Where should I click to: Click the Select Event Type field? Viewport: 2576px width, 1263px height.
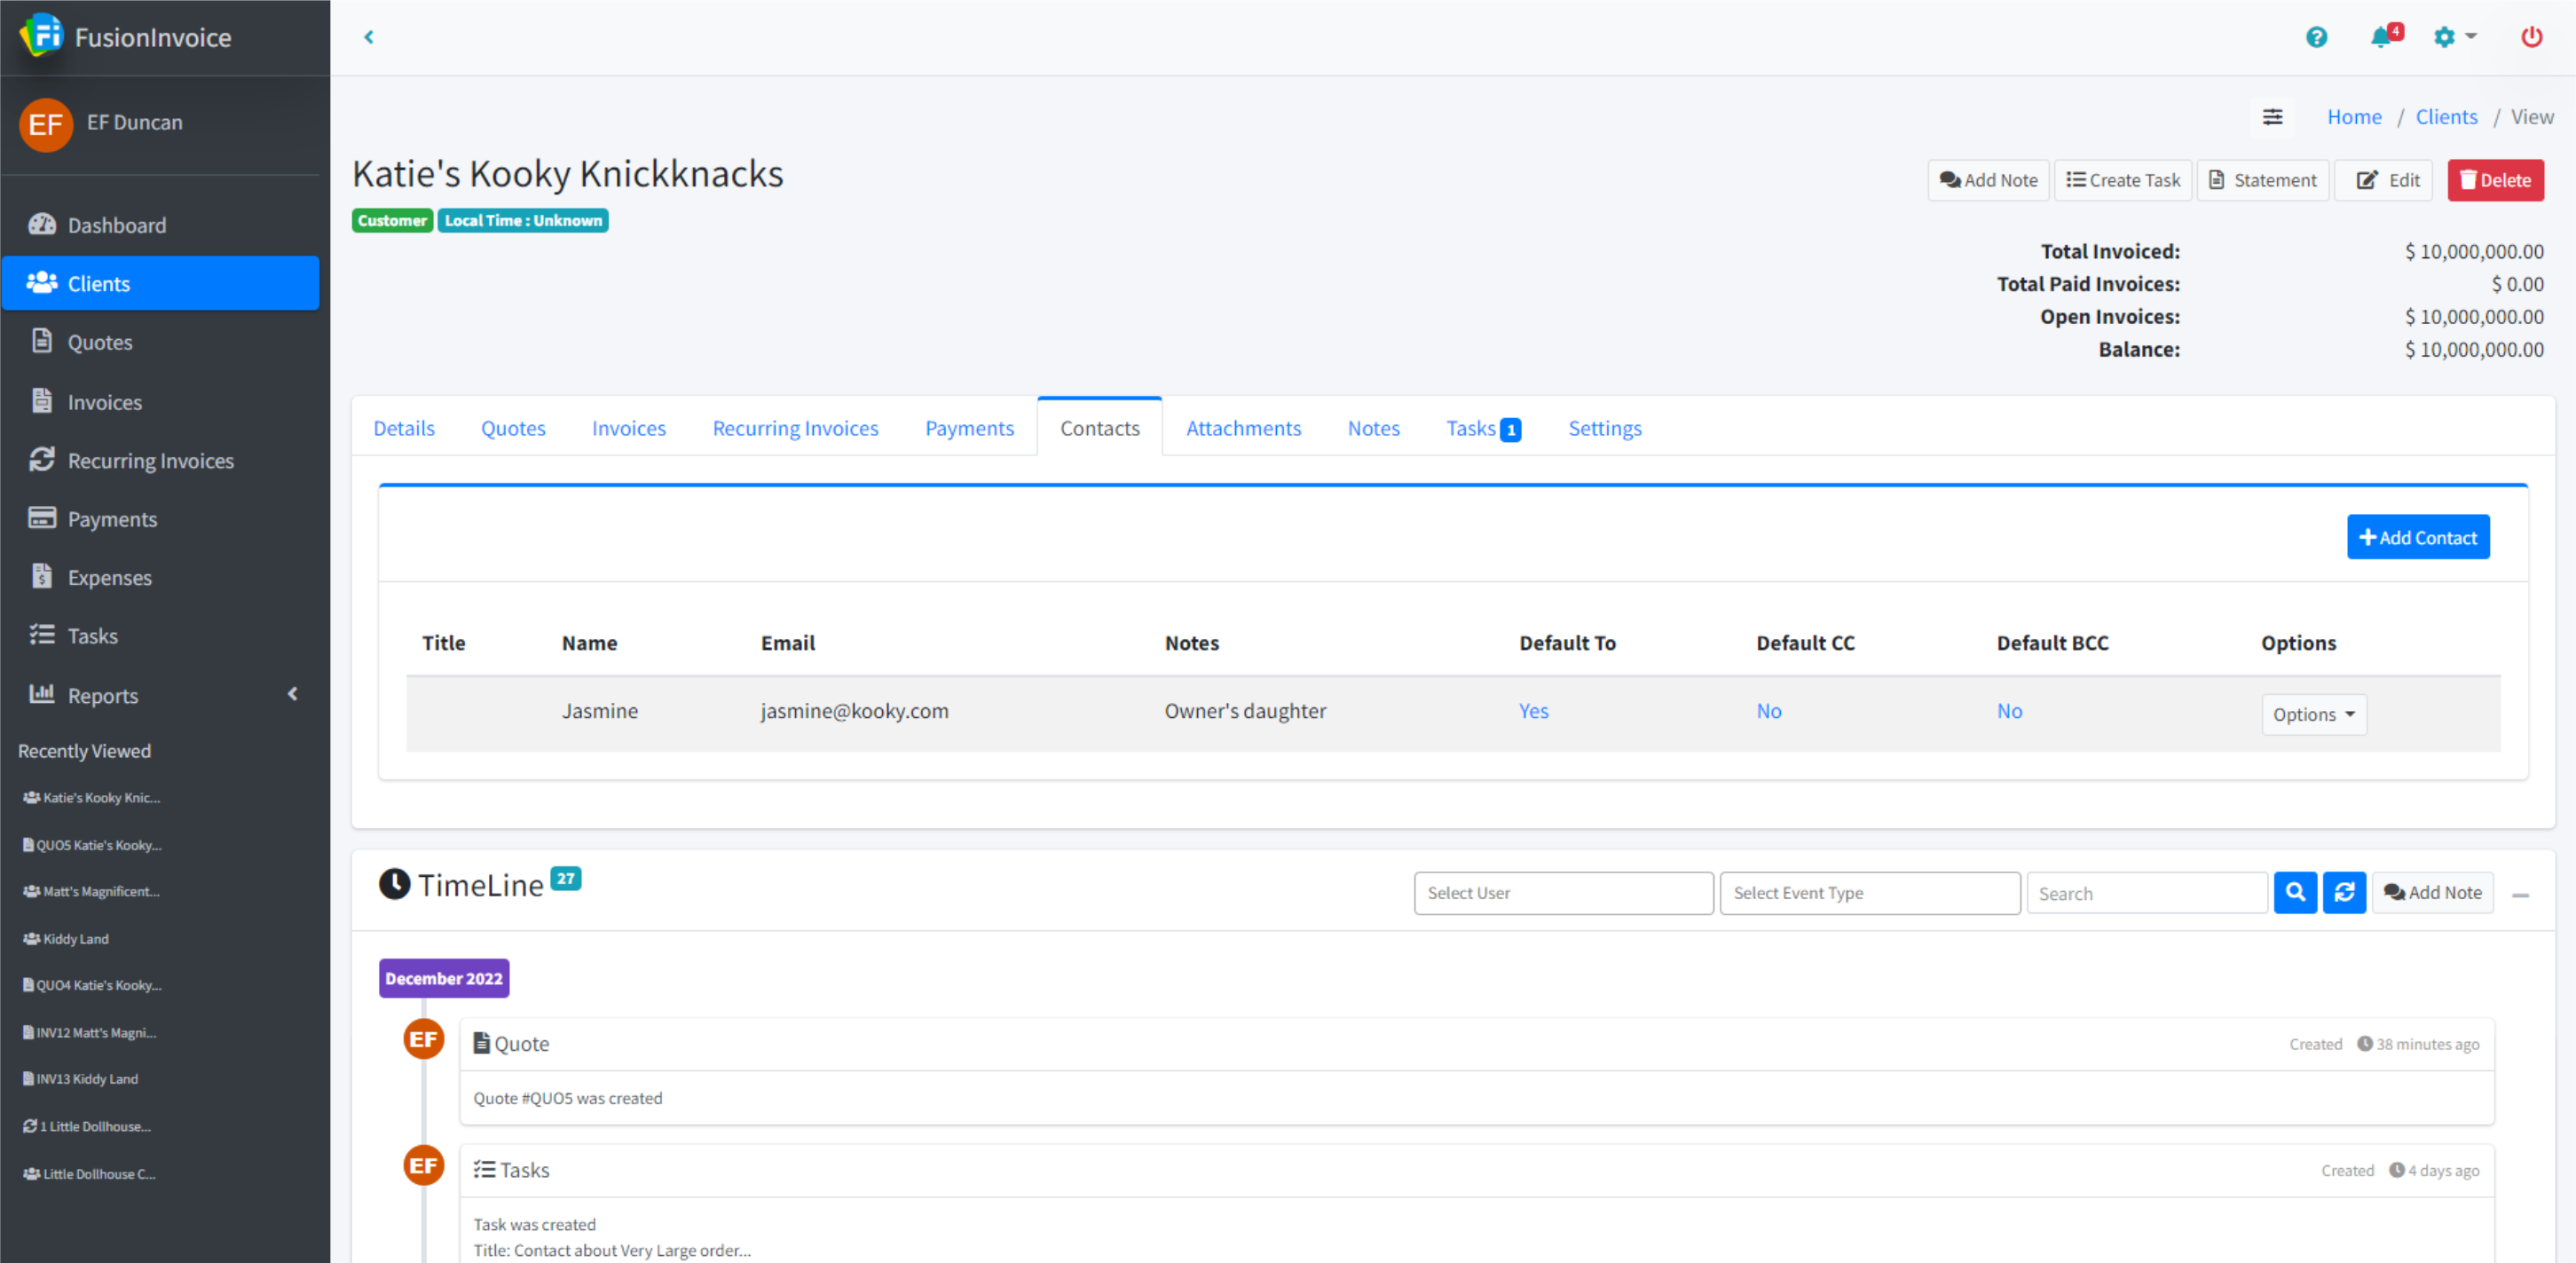[1869, 892]
